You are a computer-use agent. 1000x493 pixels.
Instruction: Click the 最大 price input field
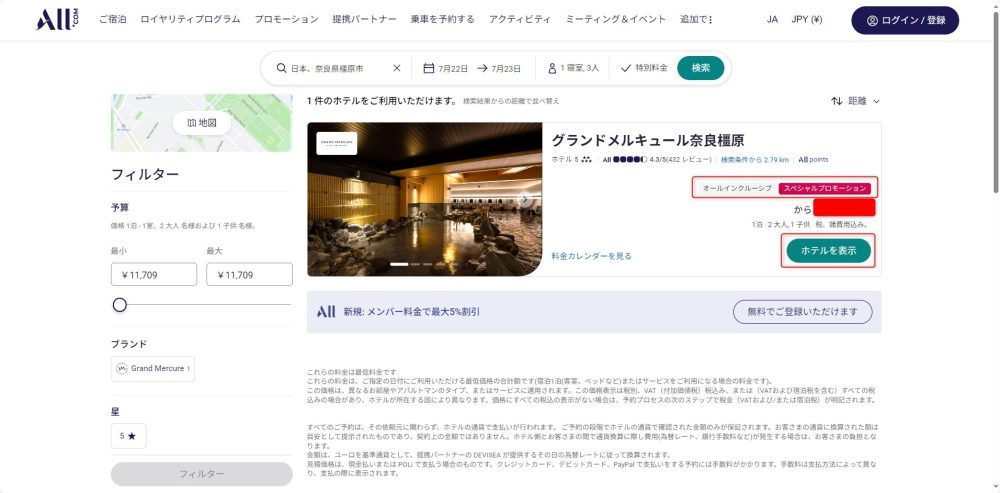pos(249,275)
